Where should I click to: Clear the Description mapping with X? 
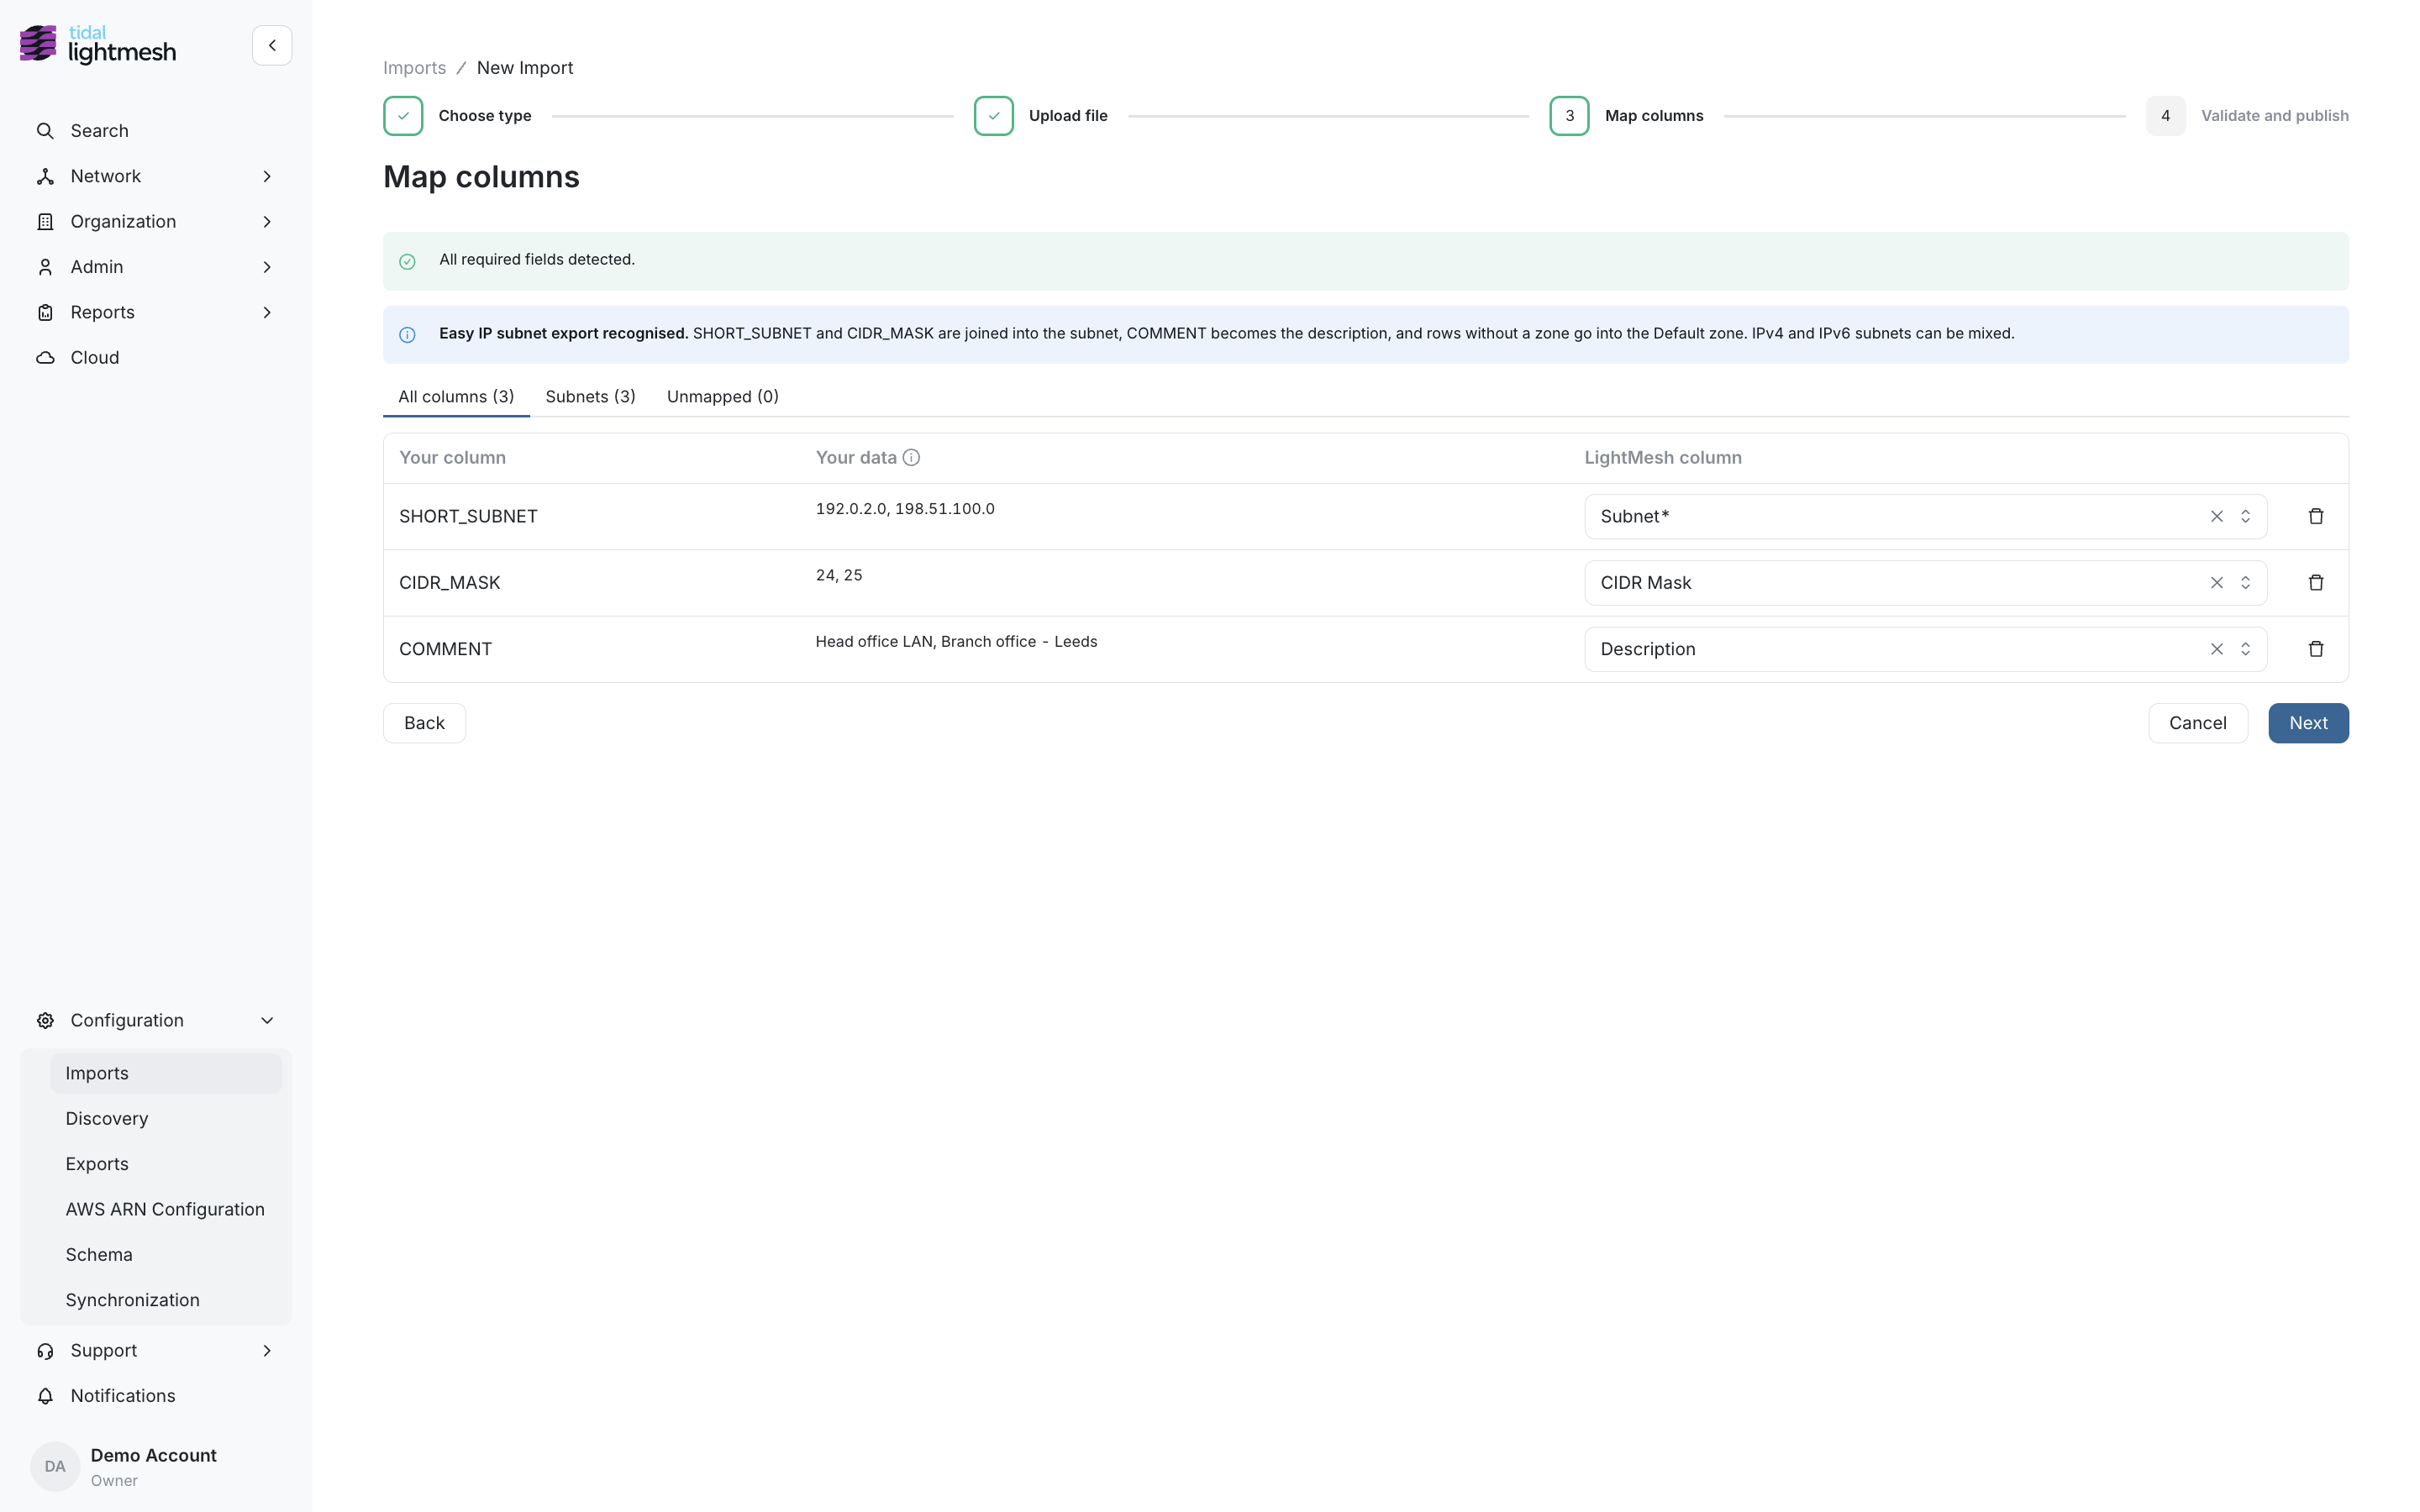click(x=2216, y=649)
